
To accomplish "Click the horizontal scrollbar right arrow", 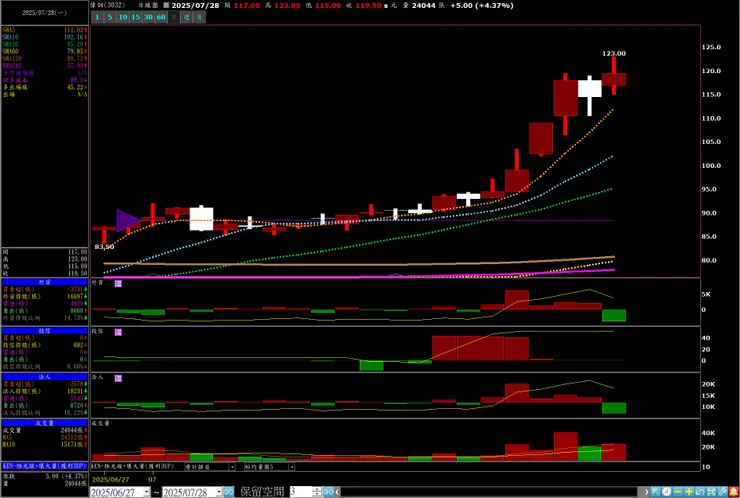I will pos(646,492).
